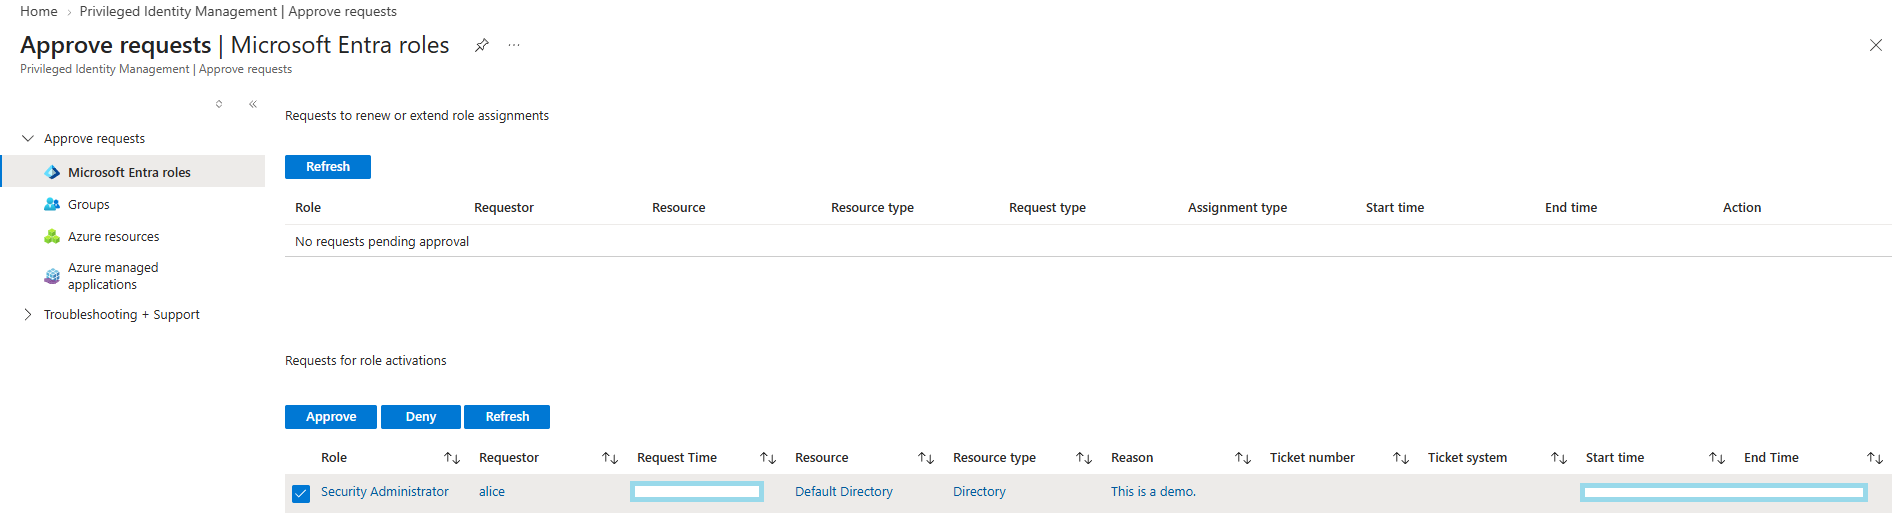Uncheck the Security Administrator request checkbox
The image size is (1900, 532).
tap(301, 493)
